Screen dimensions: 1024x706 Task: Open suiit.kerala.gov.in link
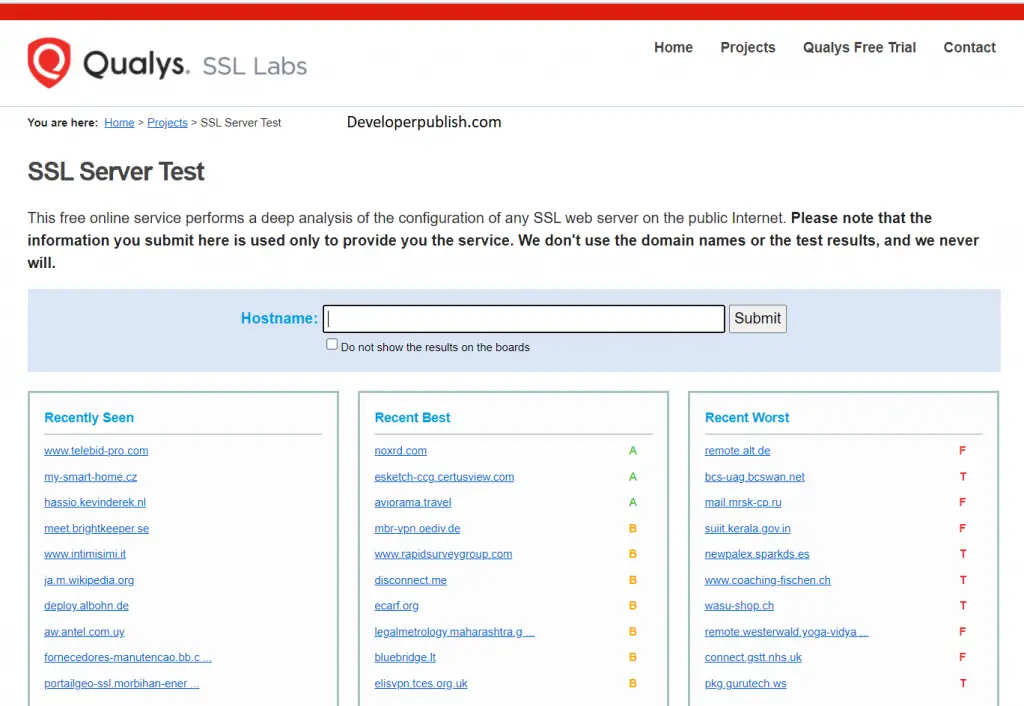pos(747,528)
